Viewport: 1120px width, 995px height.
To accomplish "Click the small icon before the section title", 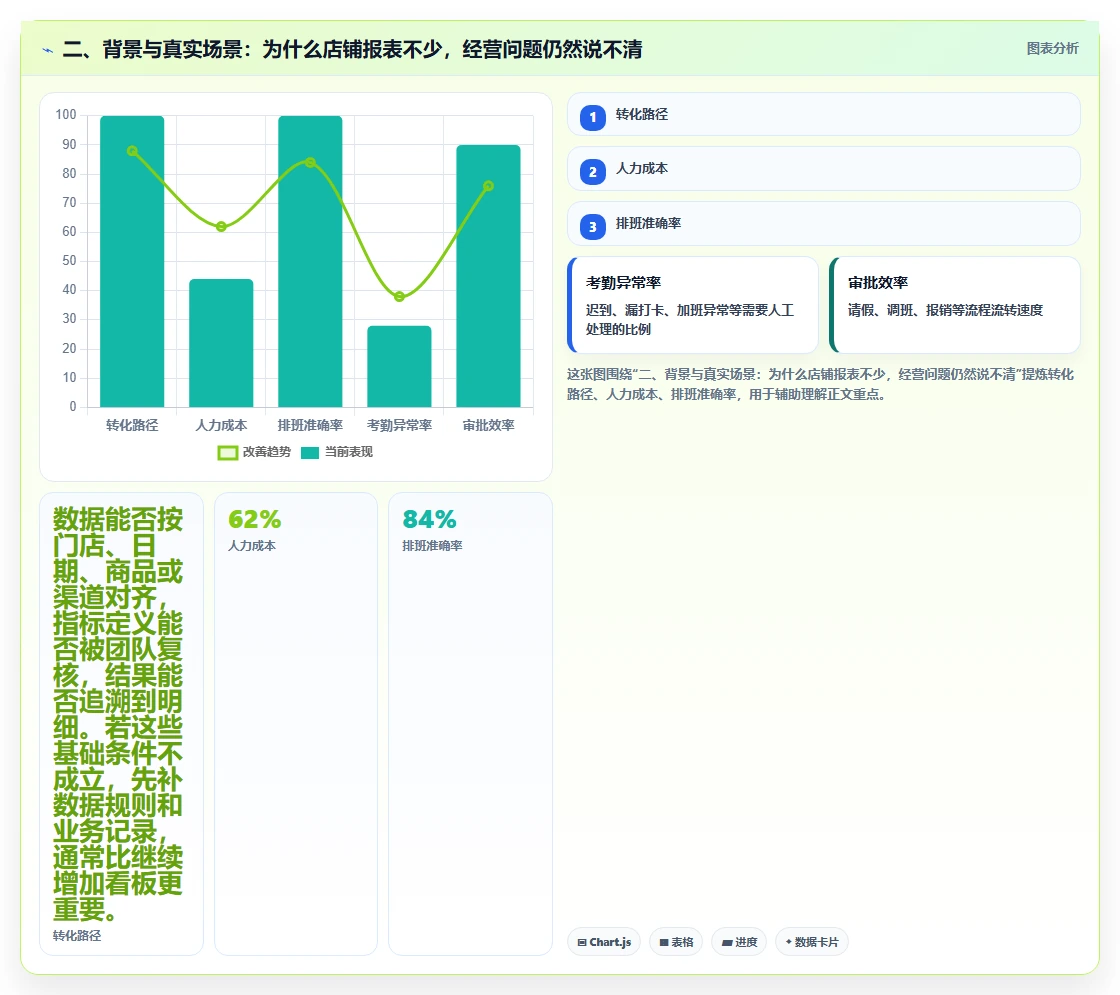I will pyautogui.click(x=48, y=50).
